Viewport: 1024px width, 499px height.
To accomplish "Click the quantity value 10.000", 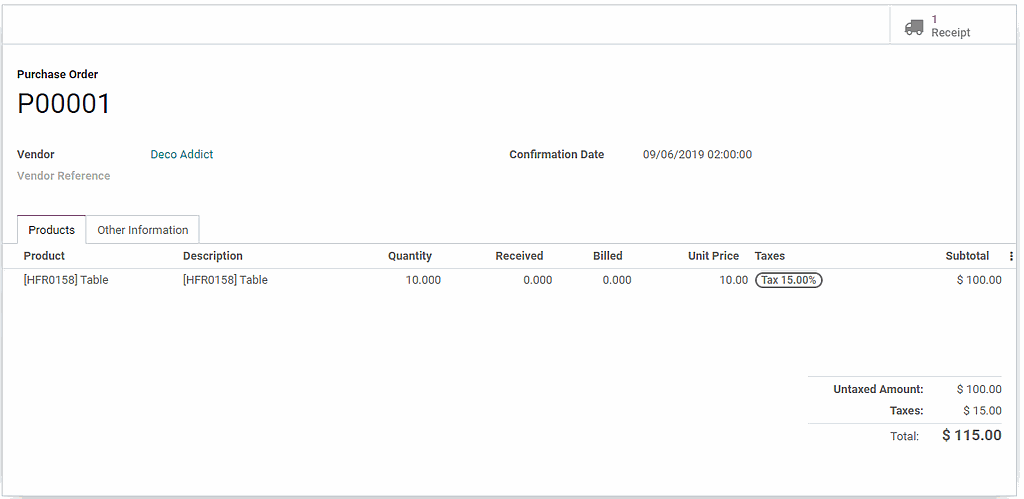I will click(x=423, y=280).
